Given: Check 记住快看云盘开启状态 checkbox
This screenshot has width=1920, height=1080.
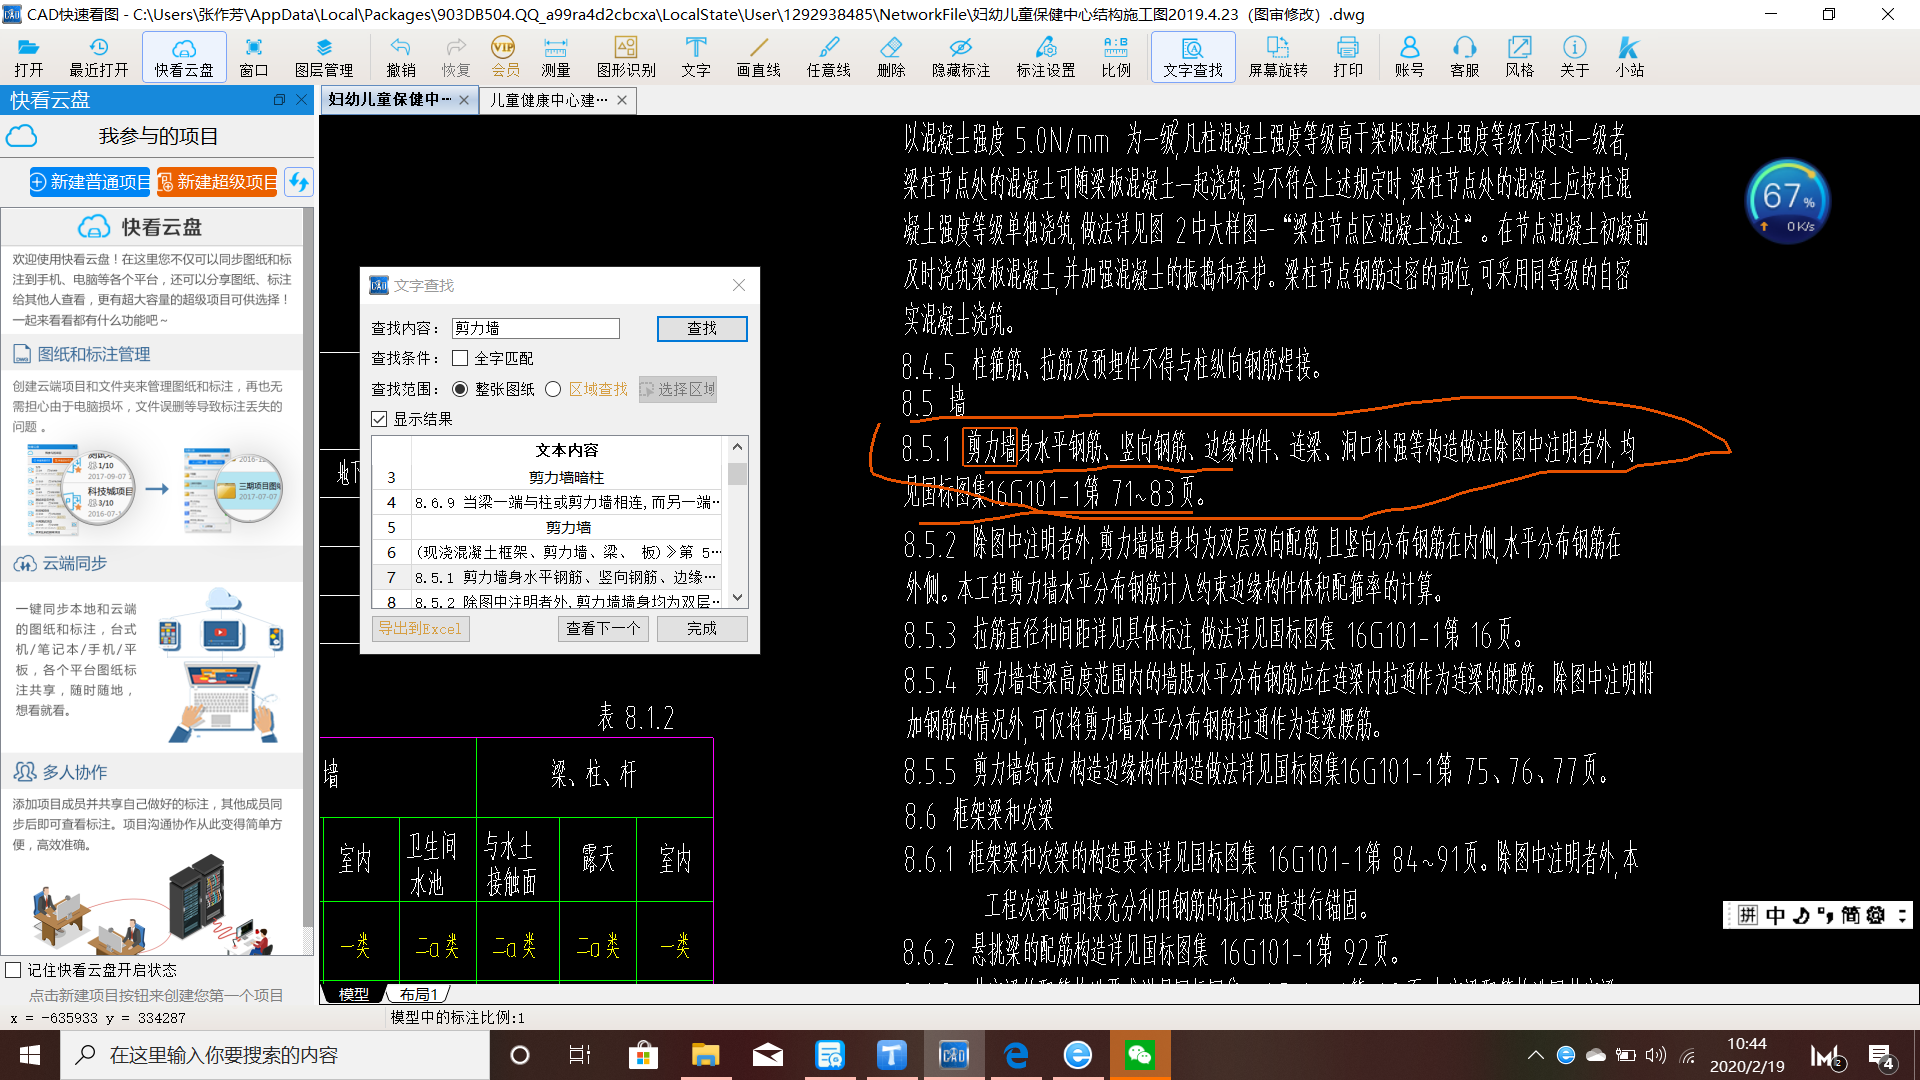Looking at the screenshot, I should pos(13,970).
